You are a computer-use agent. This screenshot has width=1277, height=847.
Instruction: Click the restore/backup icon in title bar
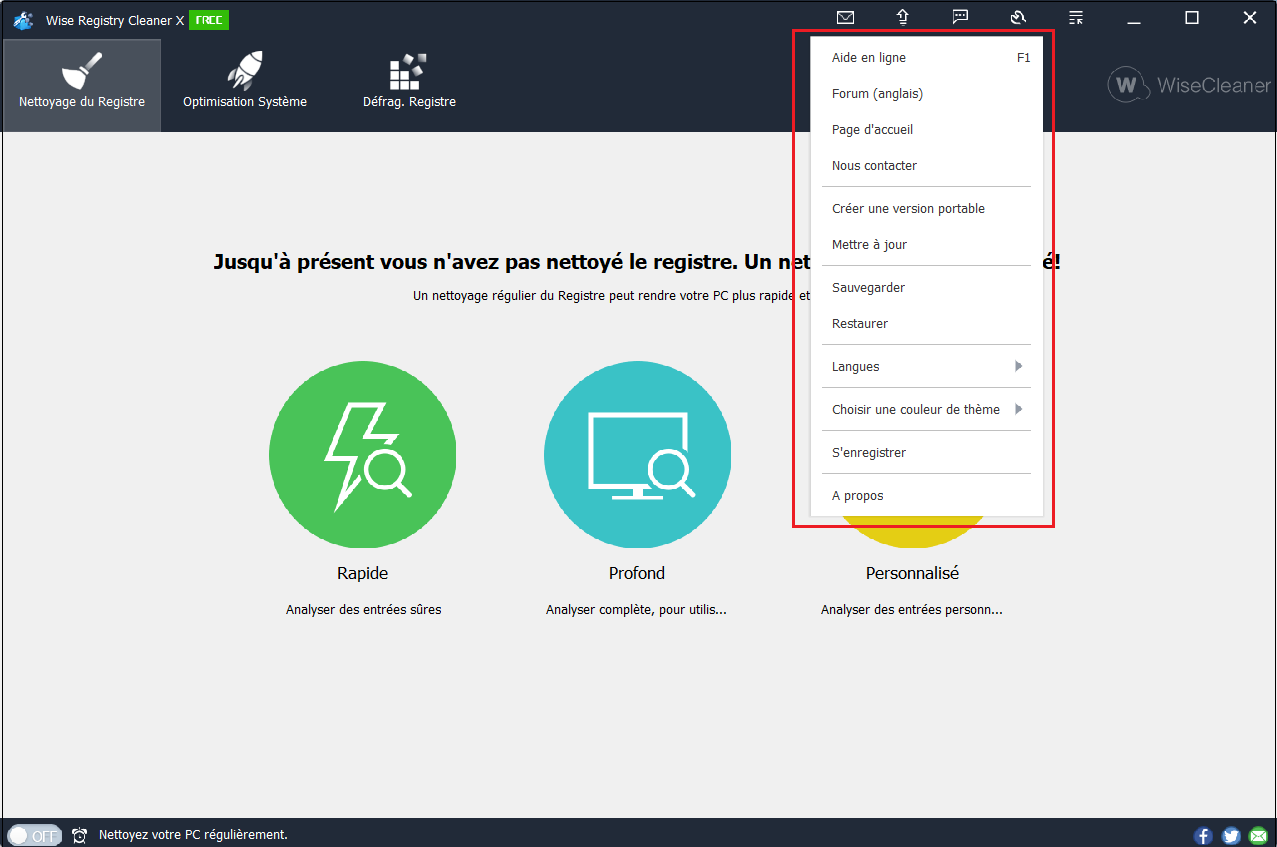(1018, 17)
